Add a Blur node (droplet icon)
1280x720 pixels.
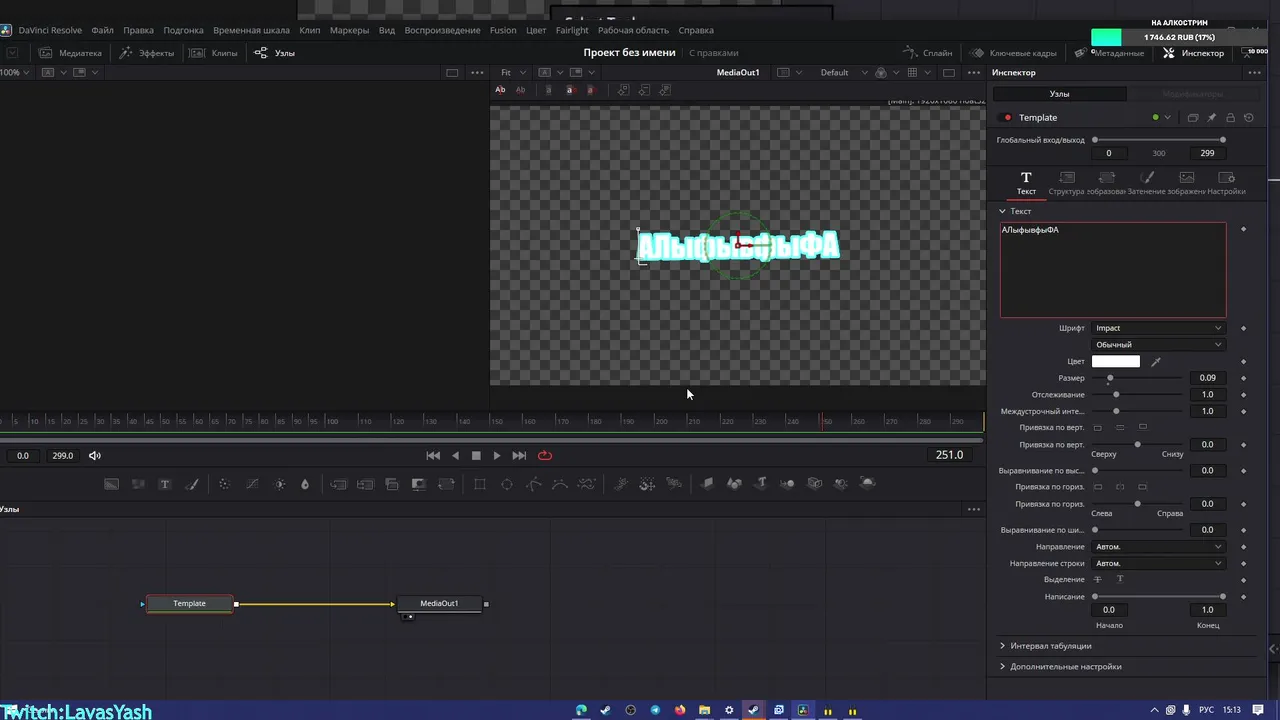point(305,484)
